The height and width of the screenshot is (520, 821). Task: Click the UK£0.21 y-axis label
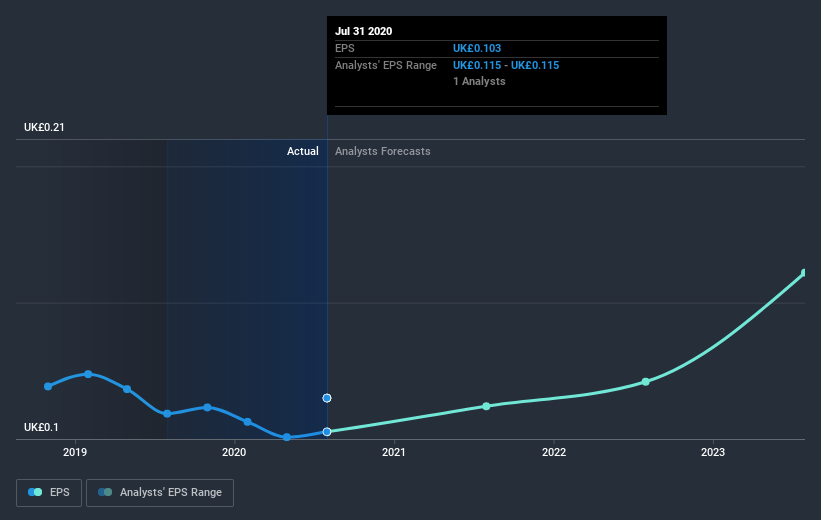point(44,127)
